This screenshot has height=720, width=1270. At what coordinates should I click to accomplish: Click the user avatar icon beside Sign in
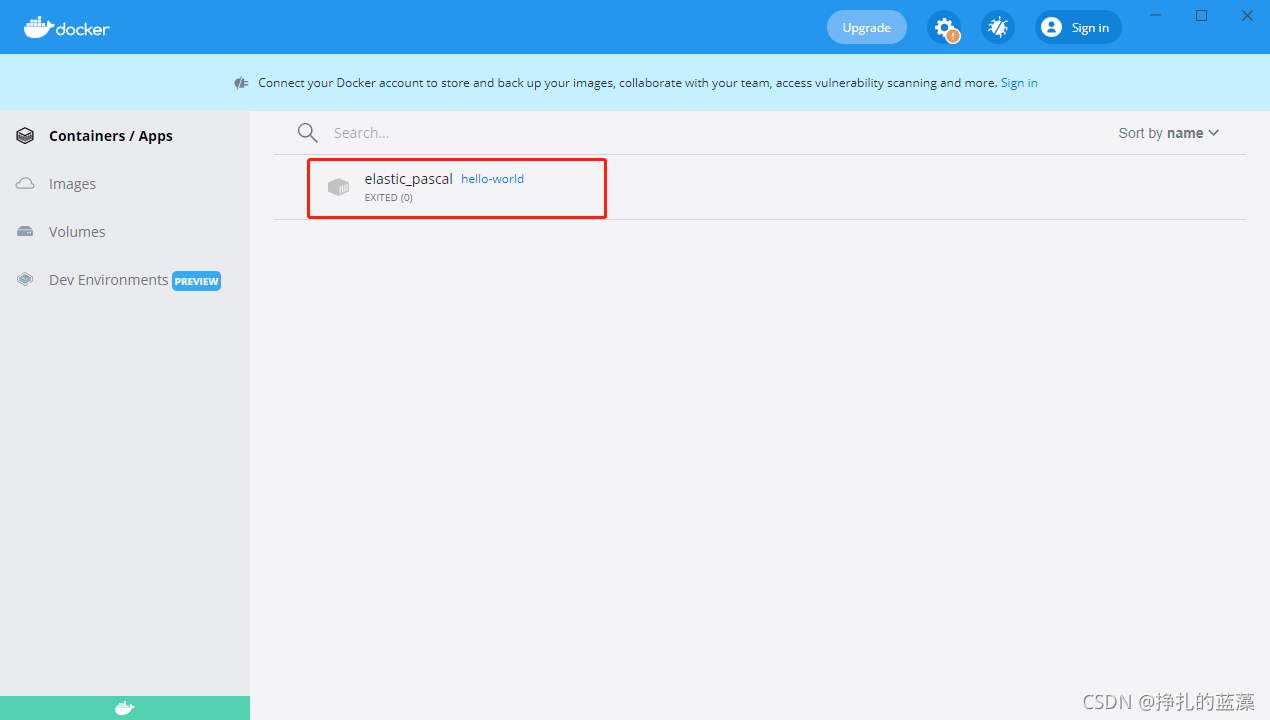(x=1051, y=27)
